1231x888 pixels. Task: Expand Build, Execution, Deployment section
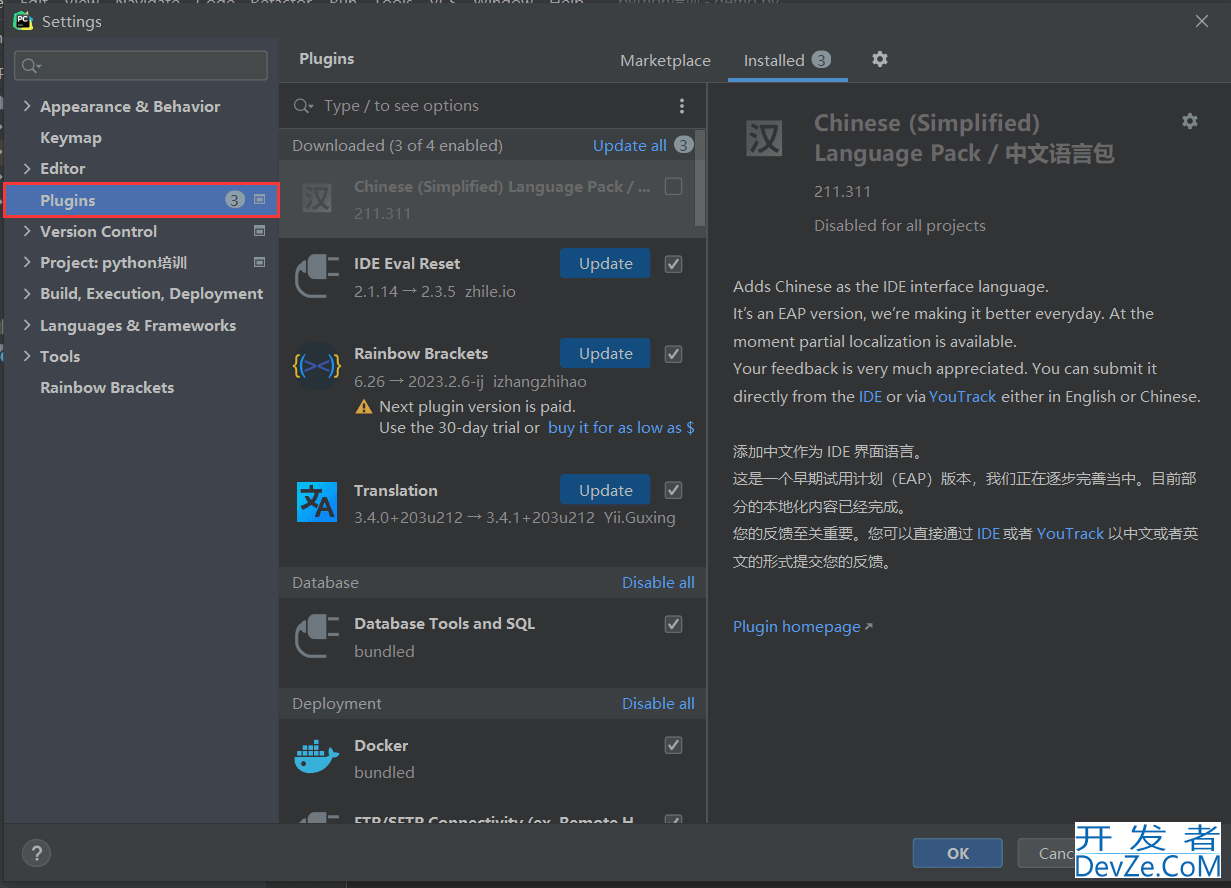click(27, 294)
